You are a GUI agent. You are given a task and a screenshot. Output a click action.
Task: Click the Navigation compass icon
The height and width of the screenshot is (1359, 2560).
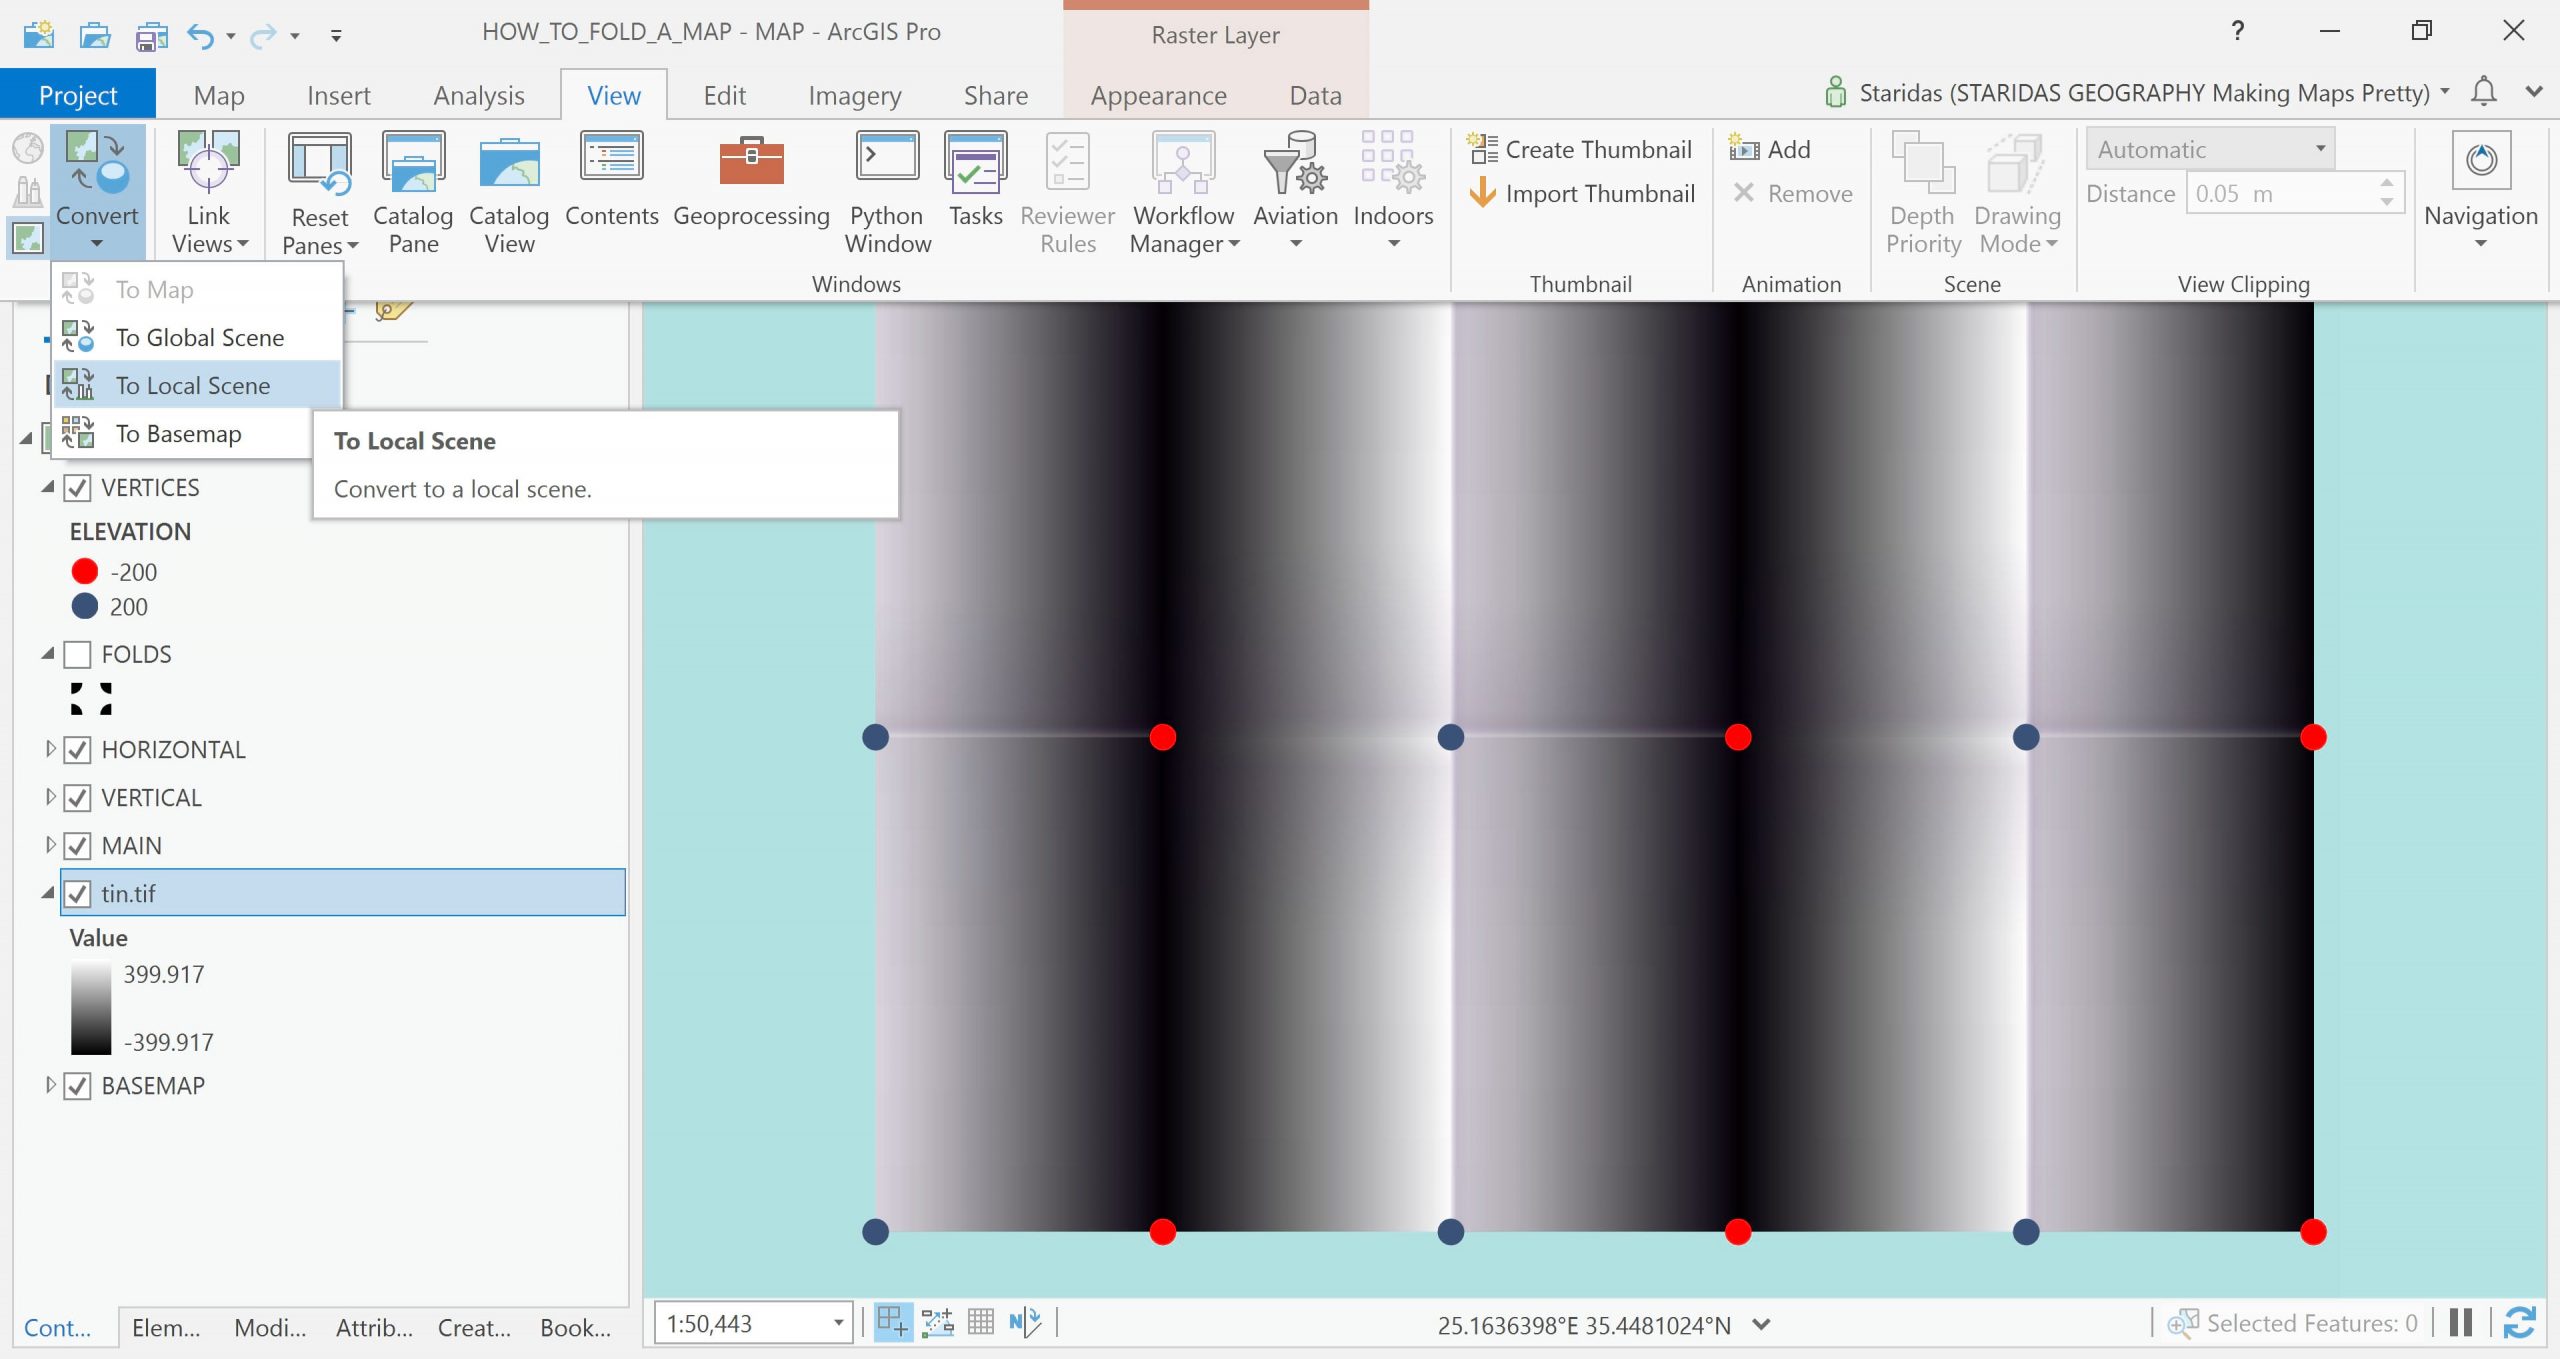(x=2480, y=160)
